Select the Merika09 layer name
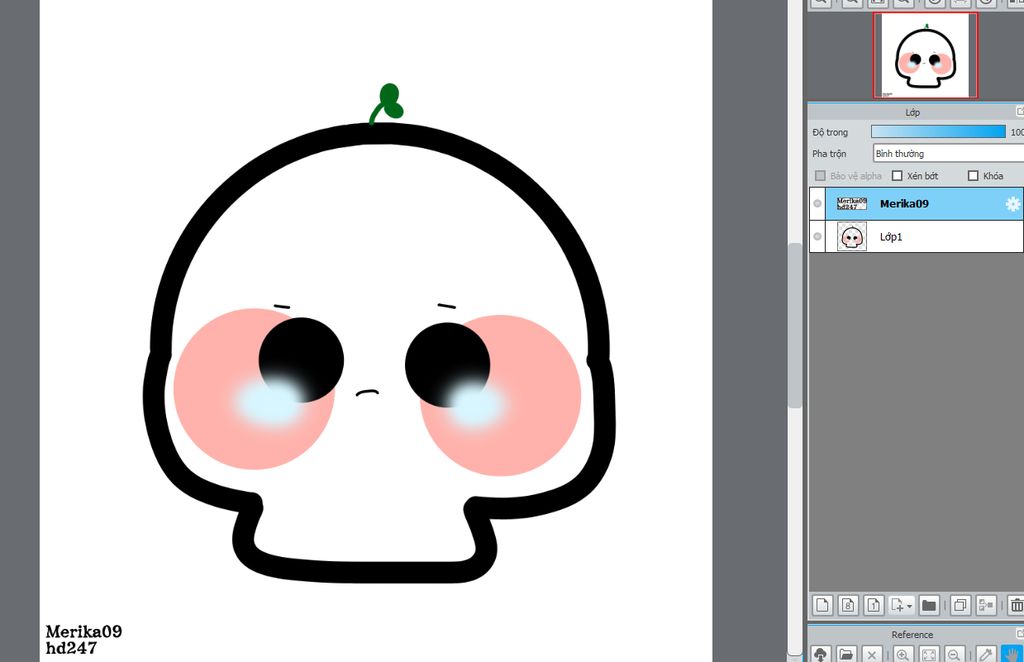1024x662 pixels. coord(904,204)
